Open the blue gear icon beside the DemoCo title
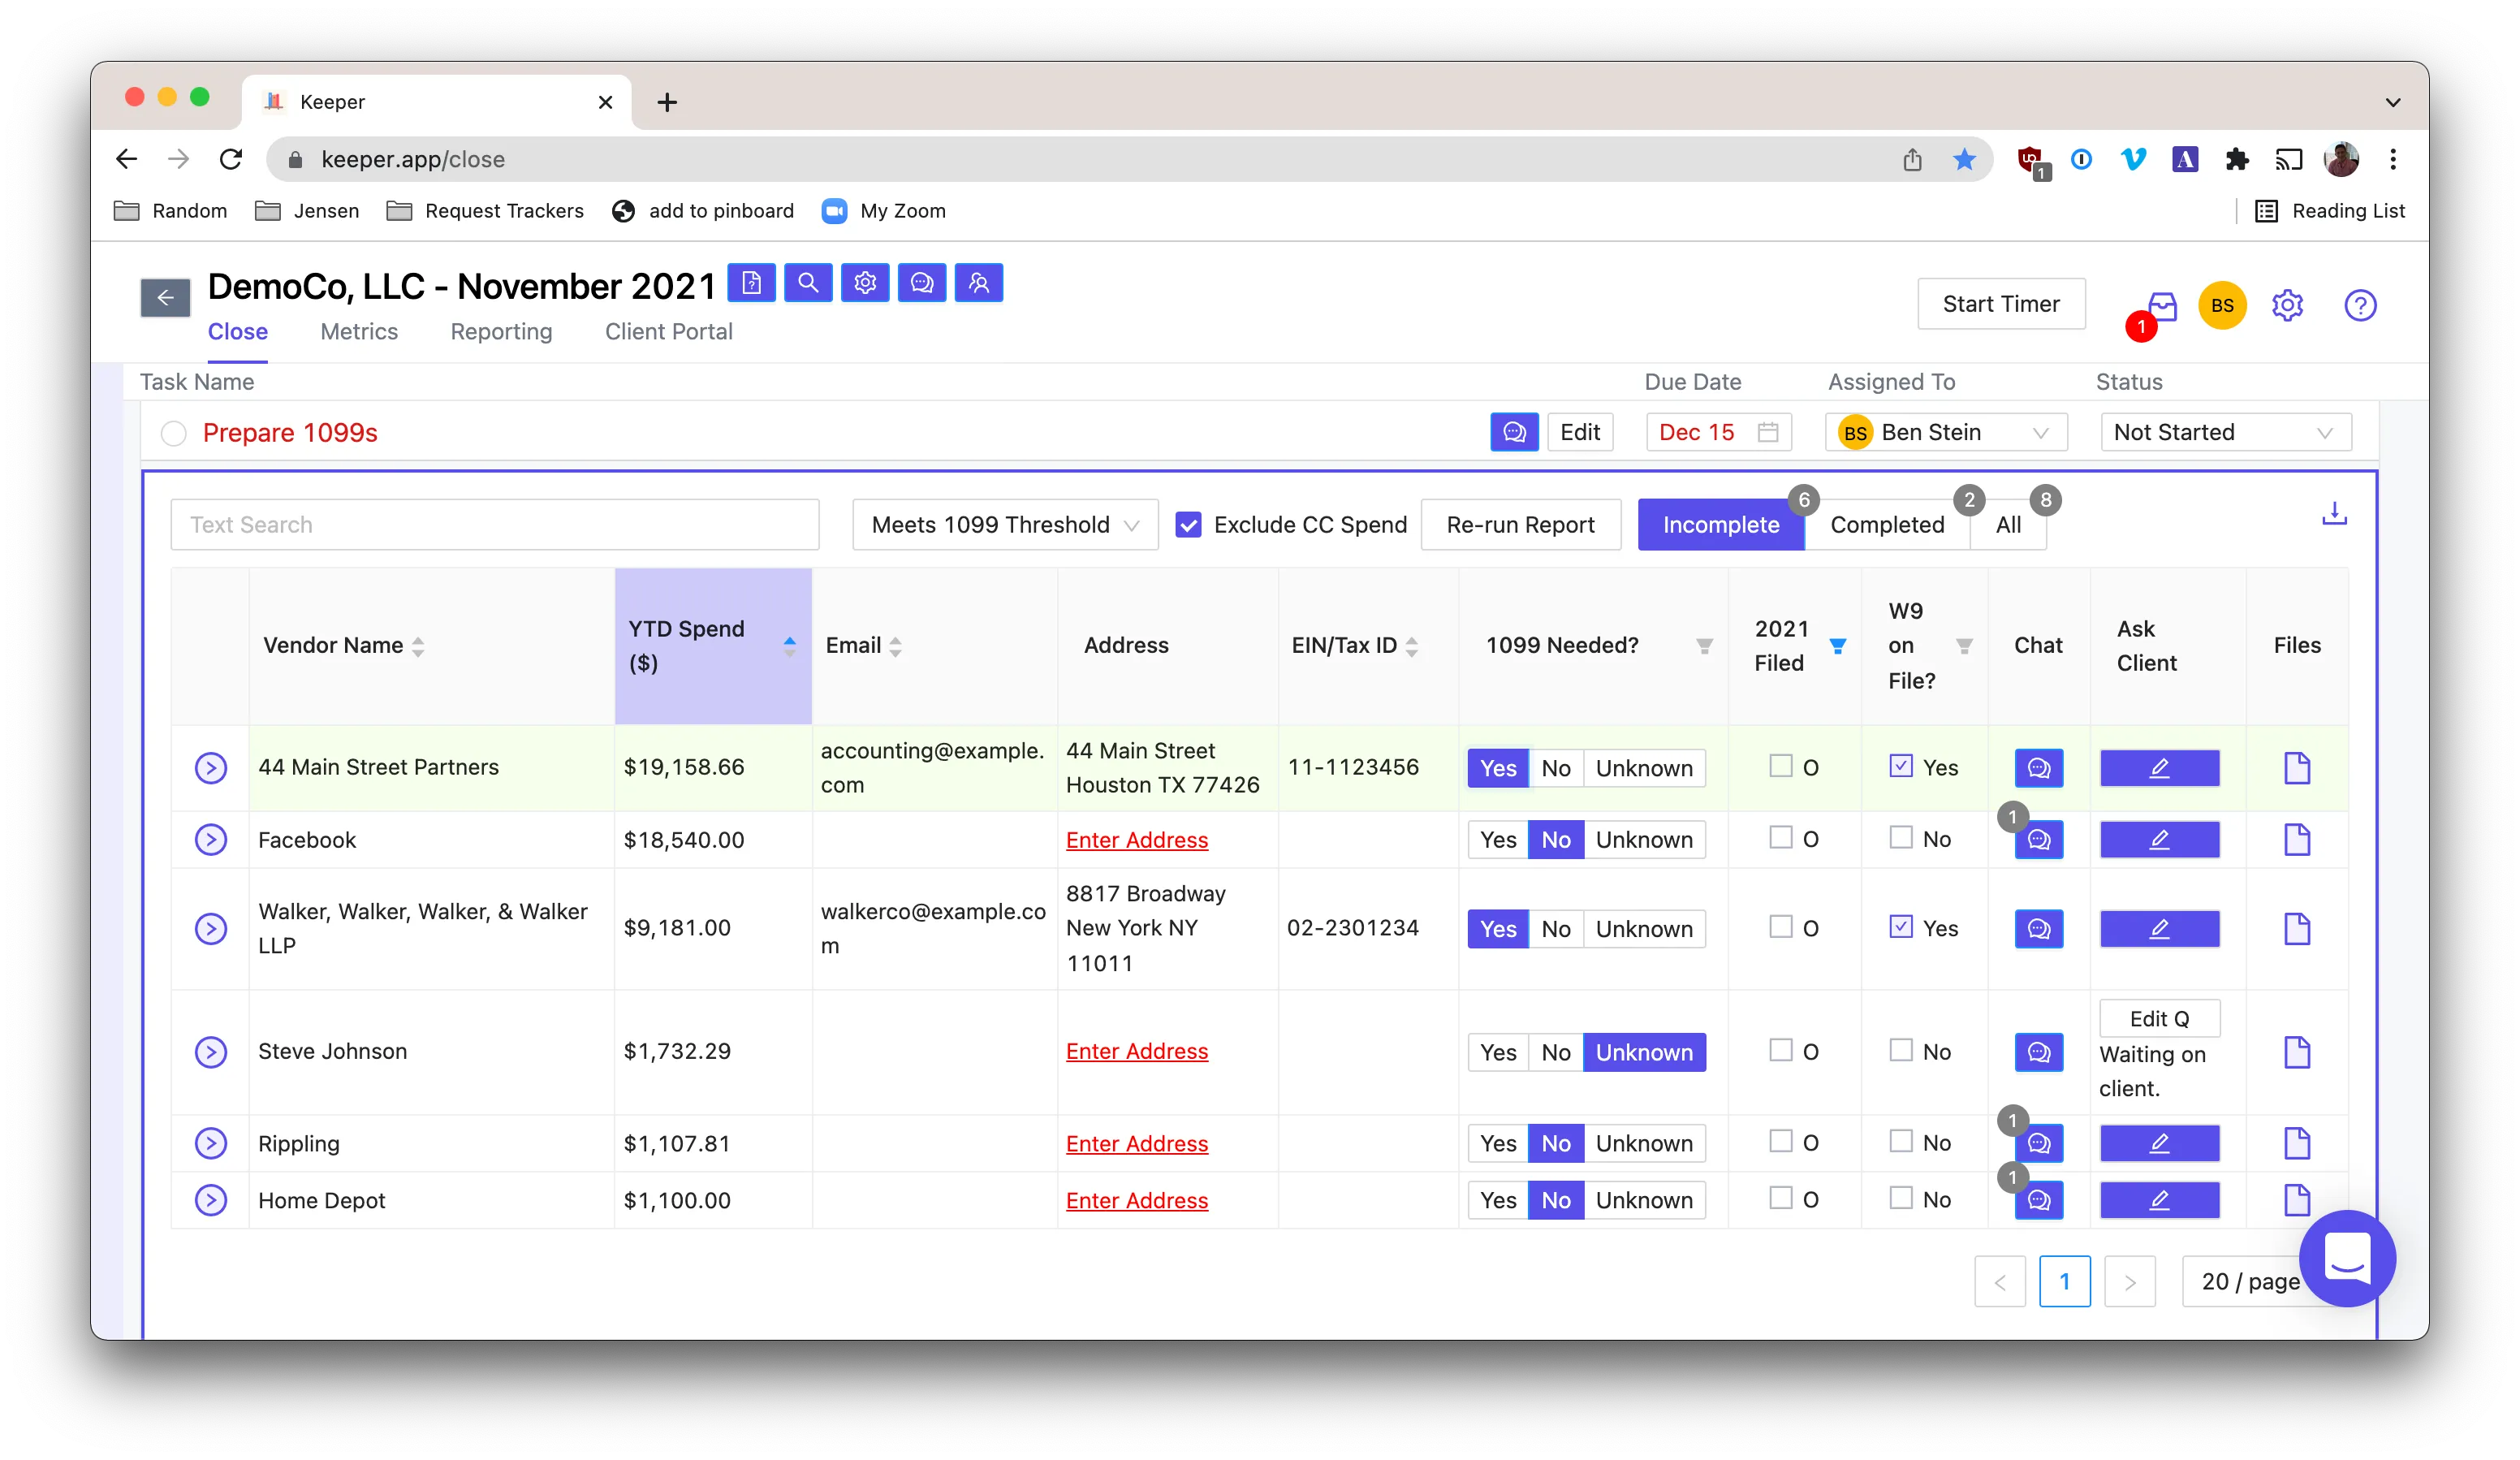The image size is (2520, 1460). pyautogui.click(x=865, y=283)
